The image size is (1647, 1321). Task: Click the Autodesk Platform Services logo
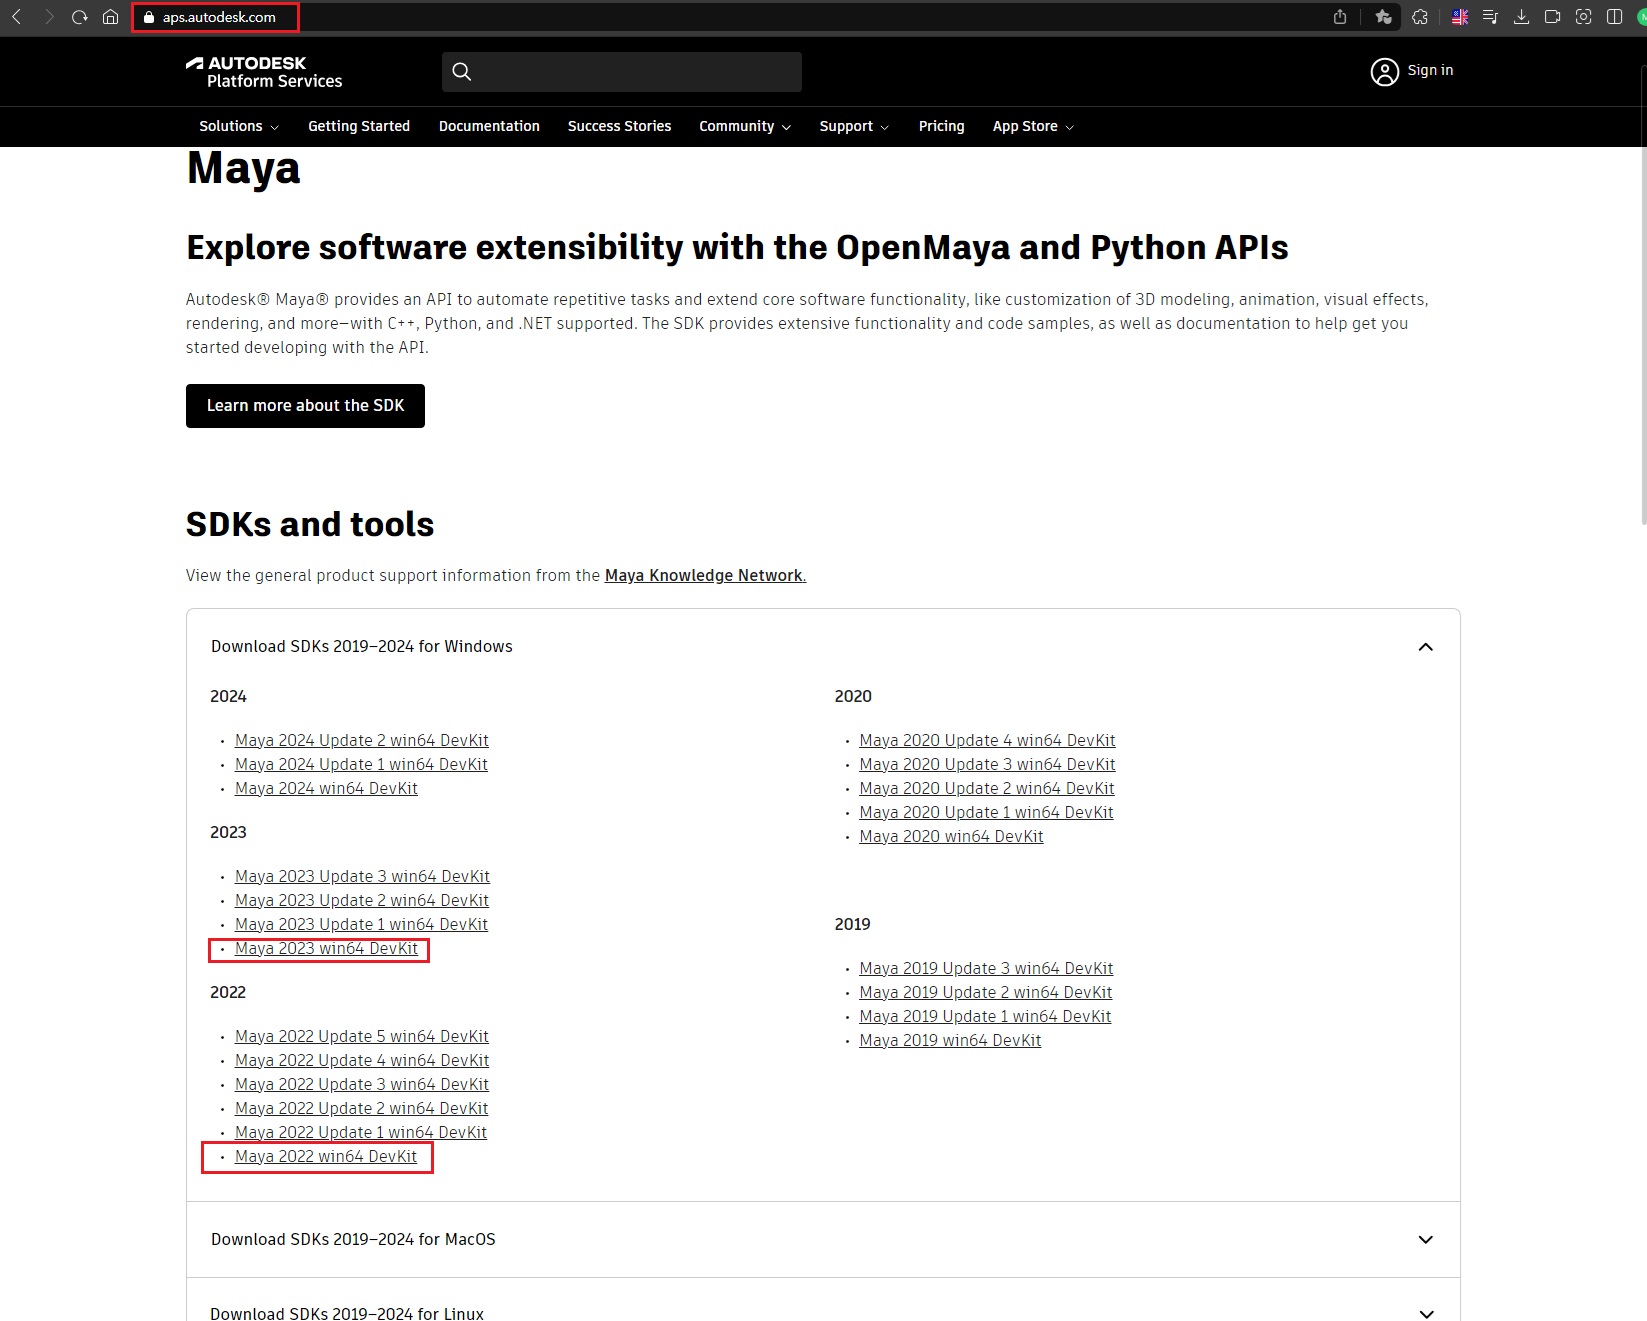pos(264,72)
